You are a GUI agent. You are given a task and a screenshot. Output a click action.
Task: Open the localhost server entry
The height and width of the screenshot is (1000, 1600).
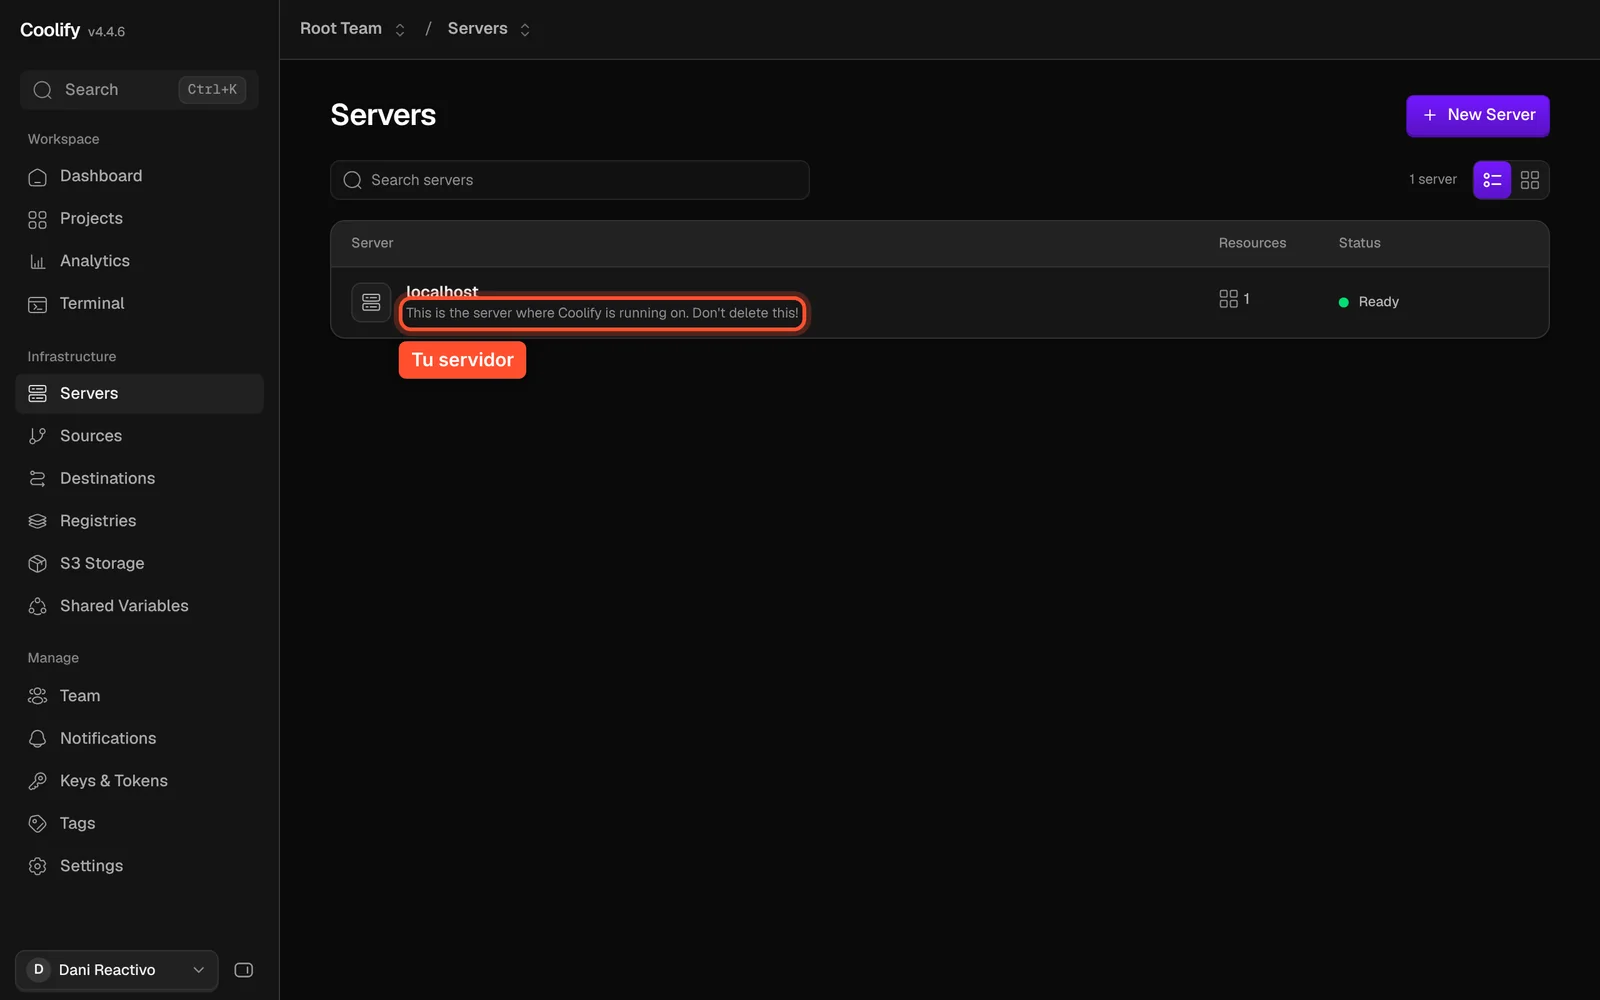(x=939, y=302)
